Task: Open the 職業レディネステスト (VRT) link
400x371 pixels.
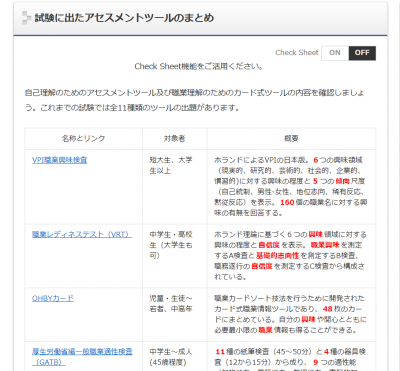Action: pyautogui.click(x=82, y=234)
